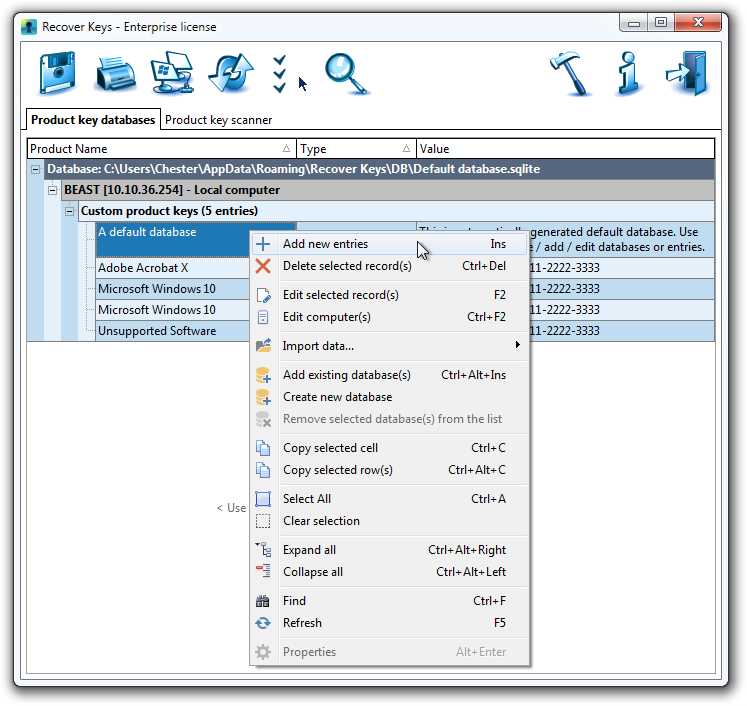Select the Adobe Acrobat X row
Viewport: 747px width, 706px height.
pos(172,268)
